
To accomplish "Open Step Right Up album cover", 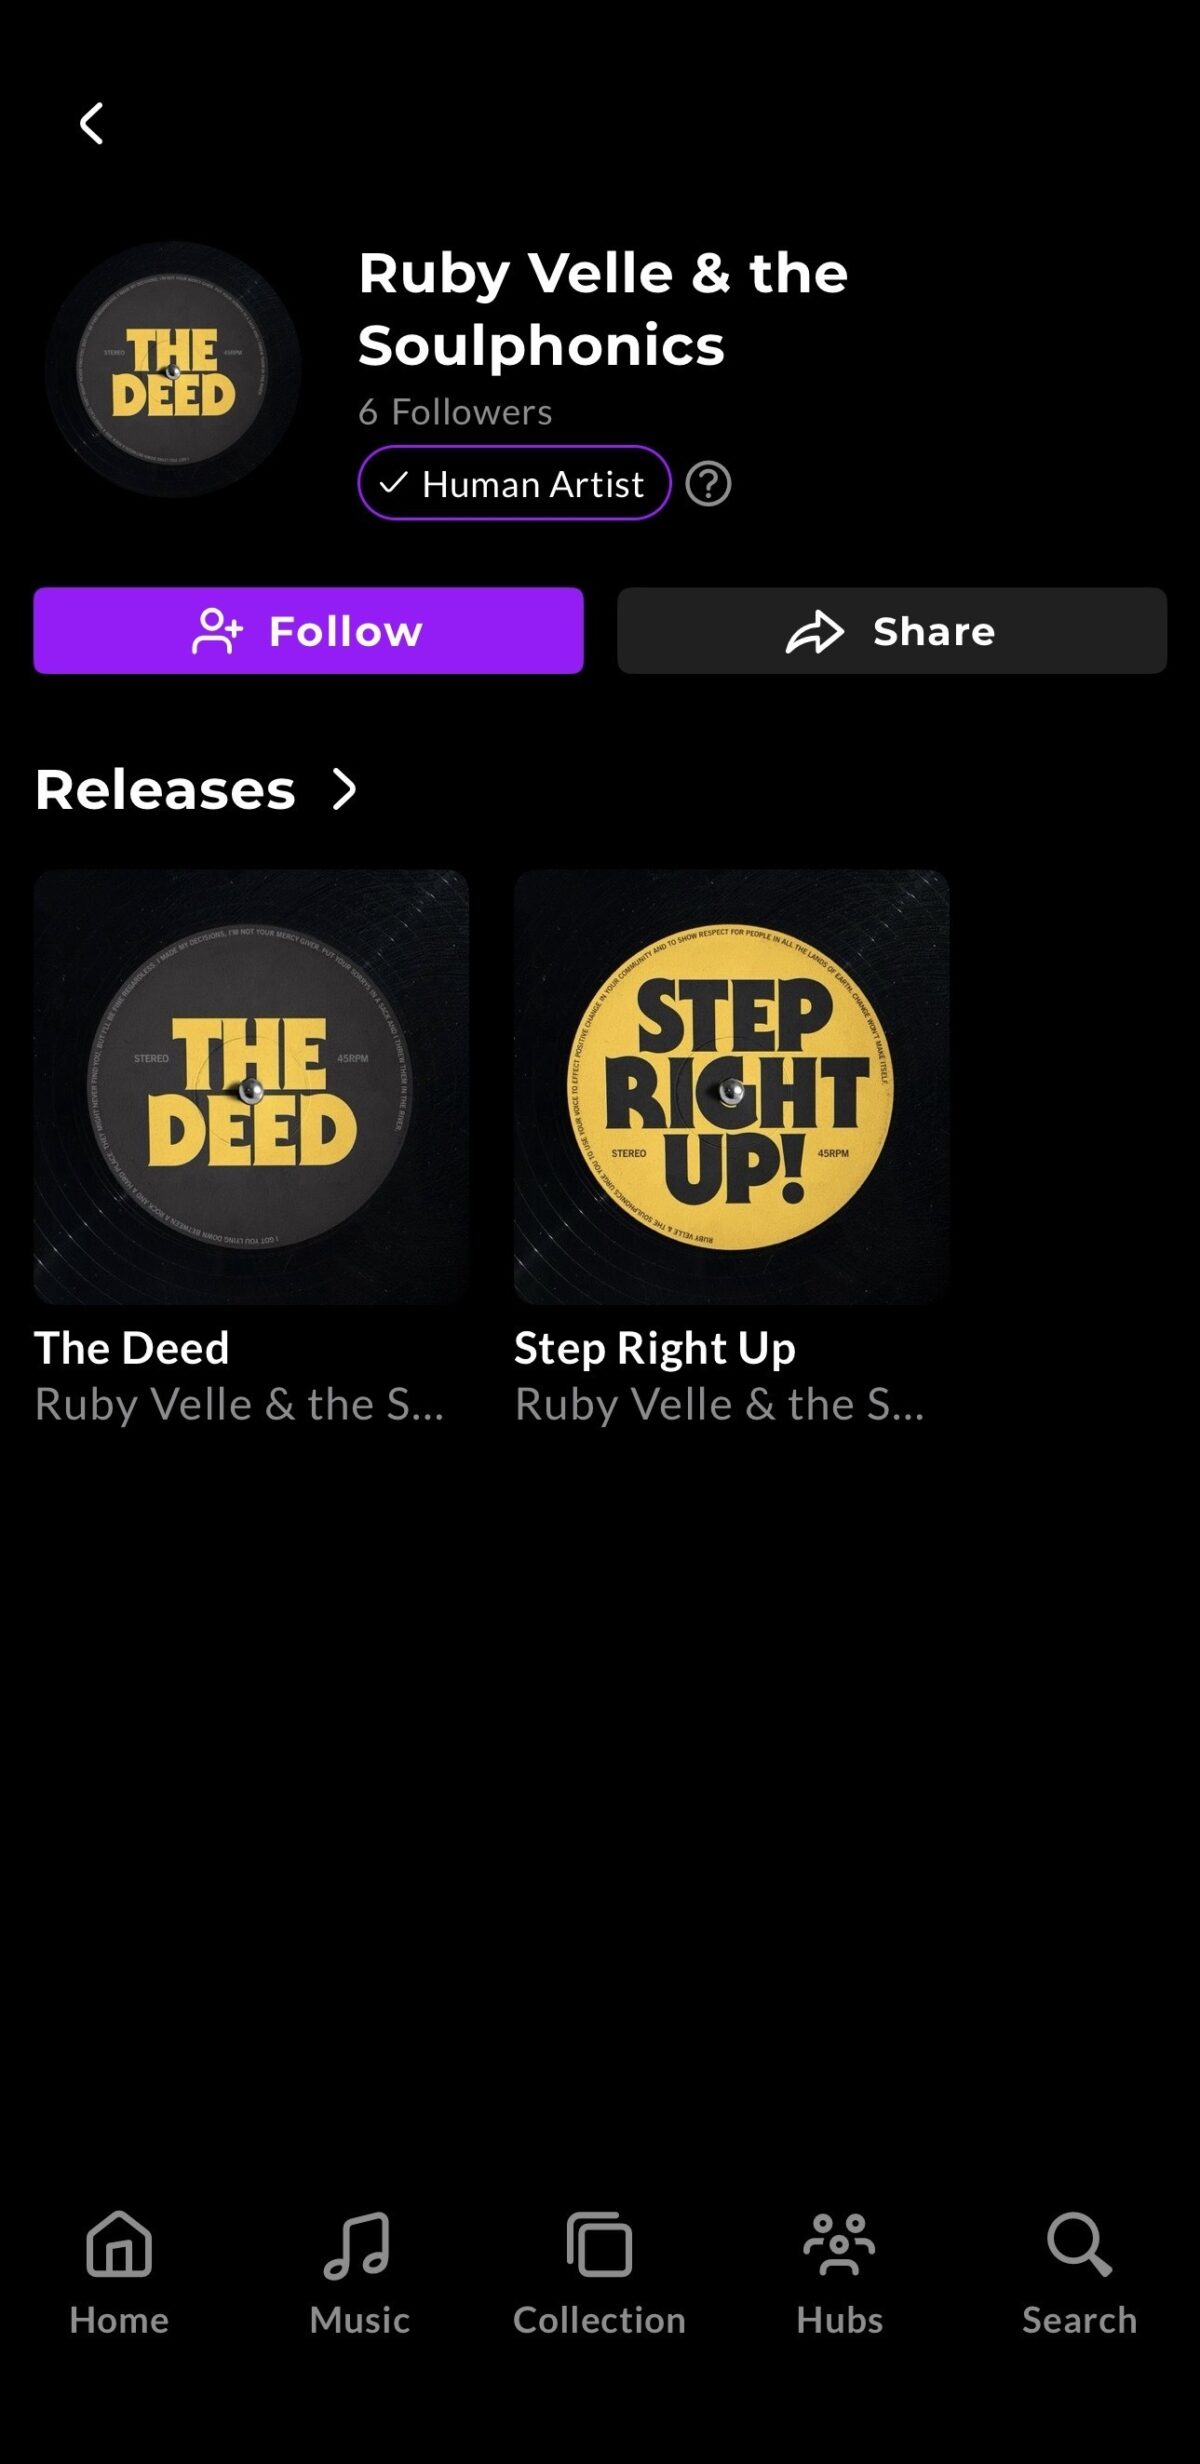I will (731, 1087).
